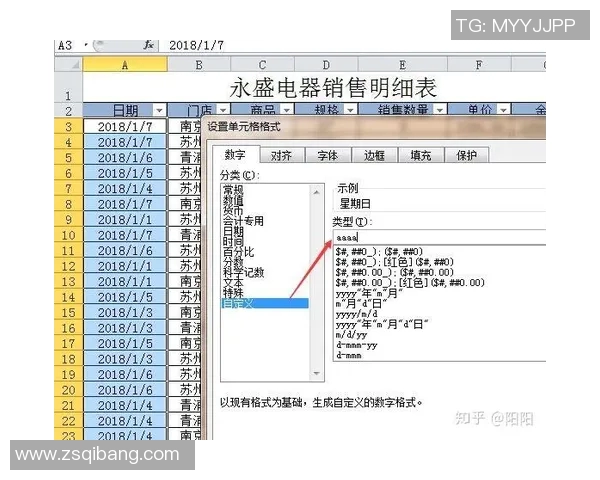Select column A header

point(125,65)
